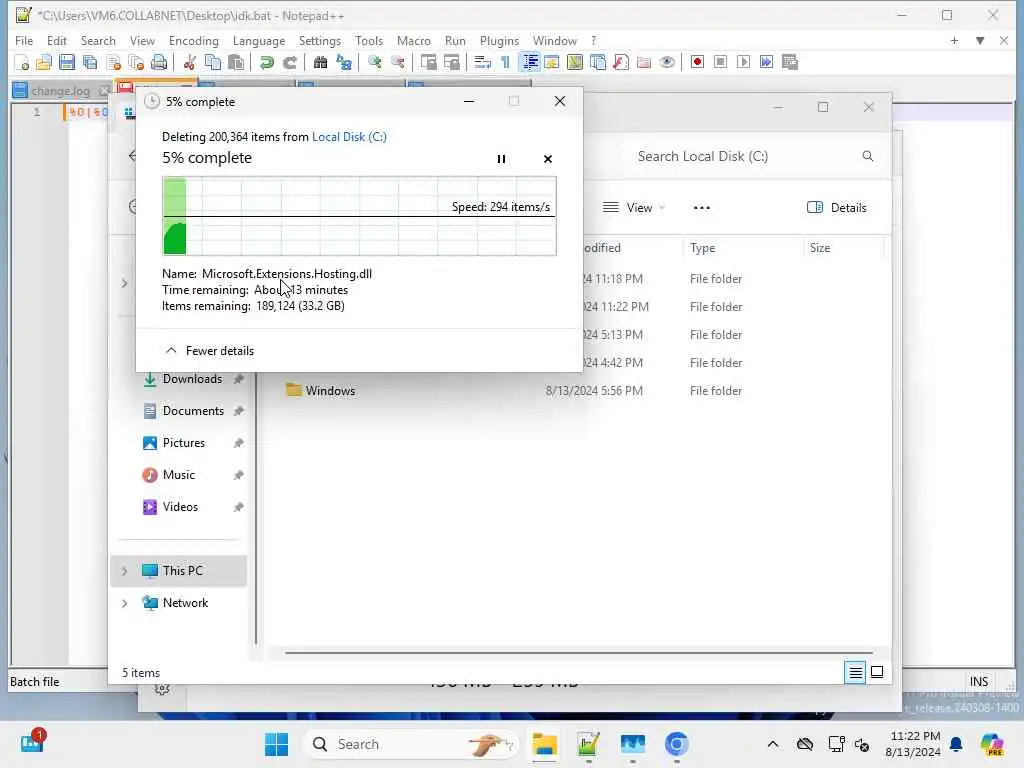Toggle word wrap in Notepad++ toolbar
The width and height of the screenshot is (1024, 768).
coord(483,62)
